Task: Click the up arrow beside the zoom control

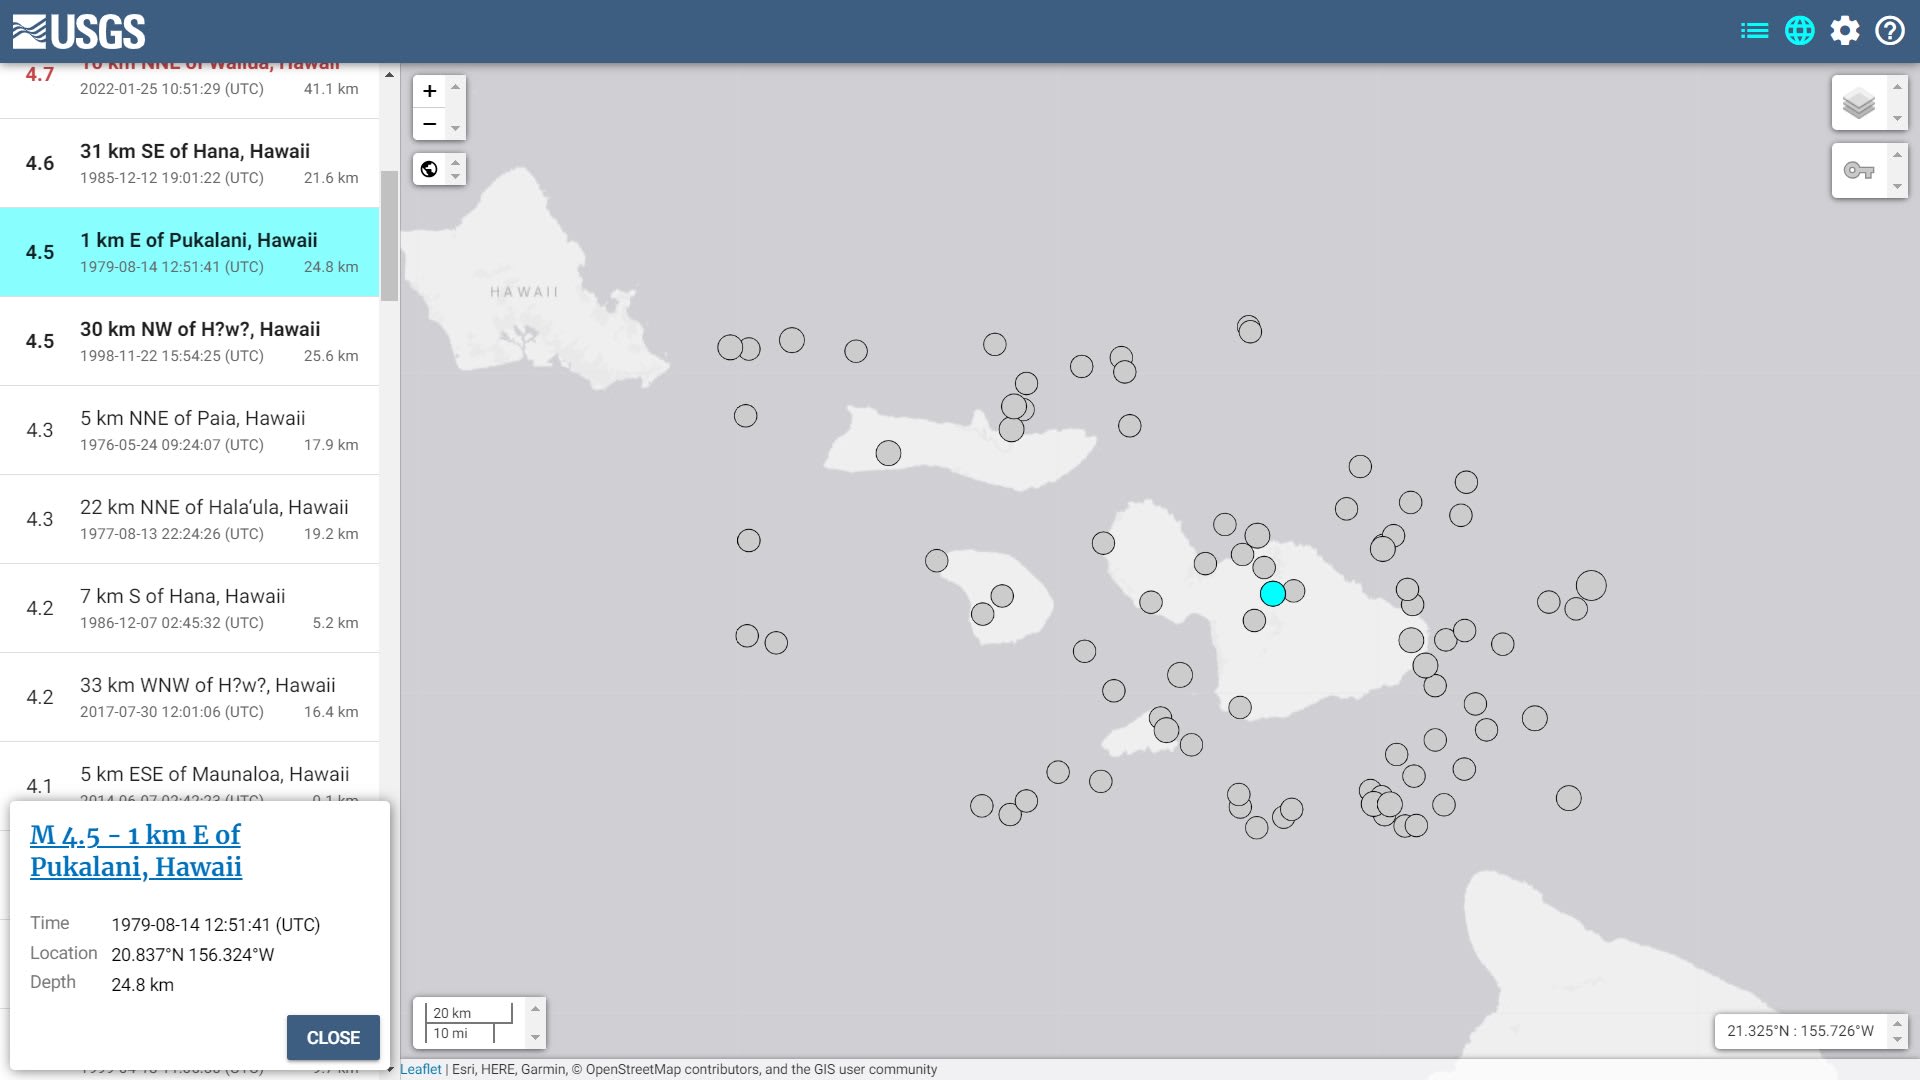Action: [456, 87]
